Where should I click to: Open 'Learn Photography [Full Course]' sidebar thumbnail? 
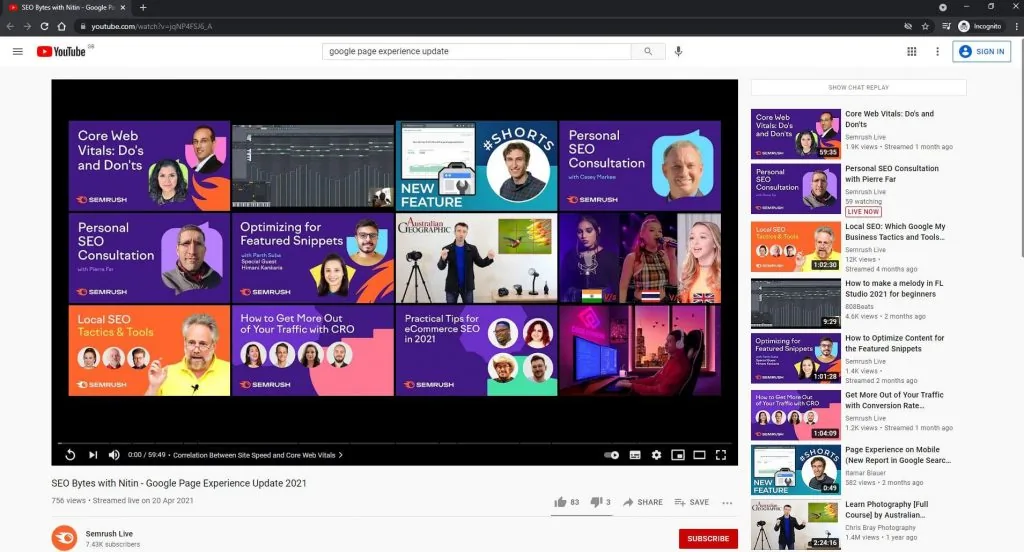click(795, 525)
